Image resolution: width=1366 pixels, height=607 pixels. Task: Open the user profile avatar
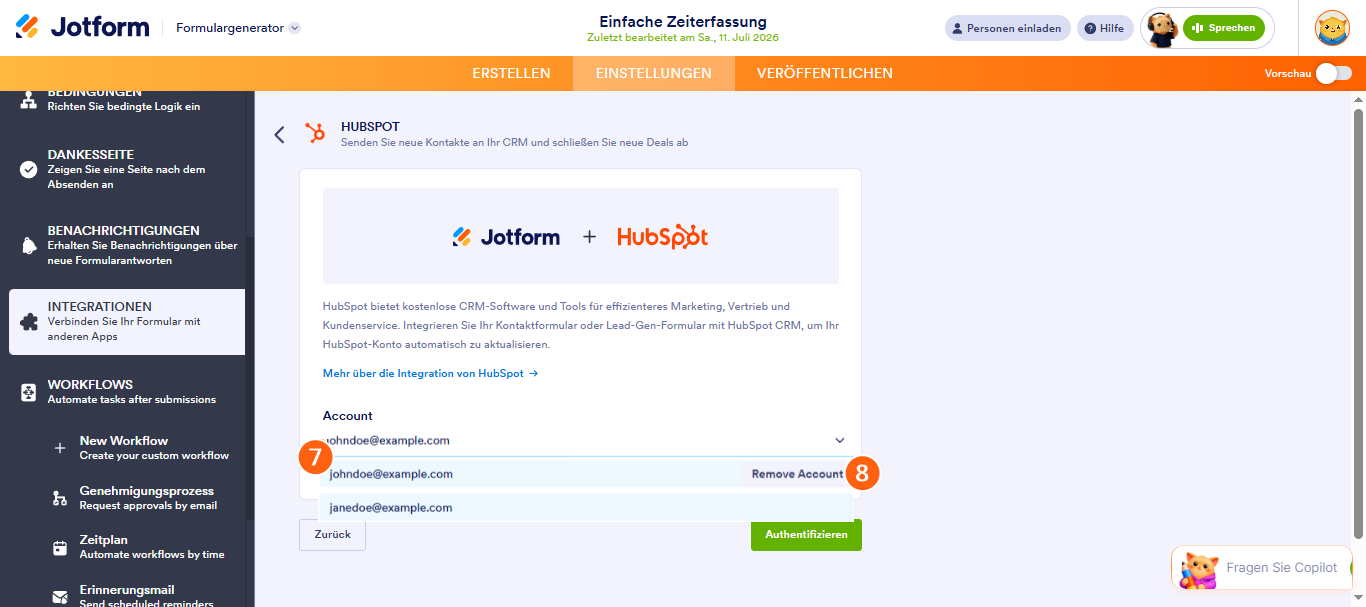click(1332, 28)
